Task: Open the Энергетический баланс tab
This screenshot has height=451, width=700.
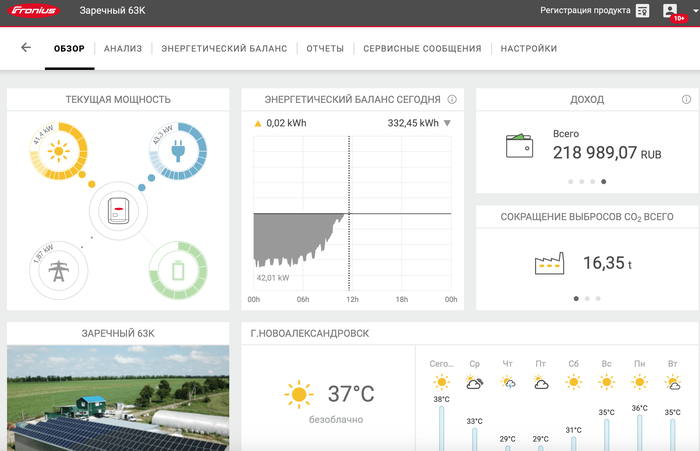Action: [x=224, y=48]
